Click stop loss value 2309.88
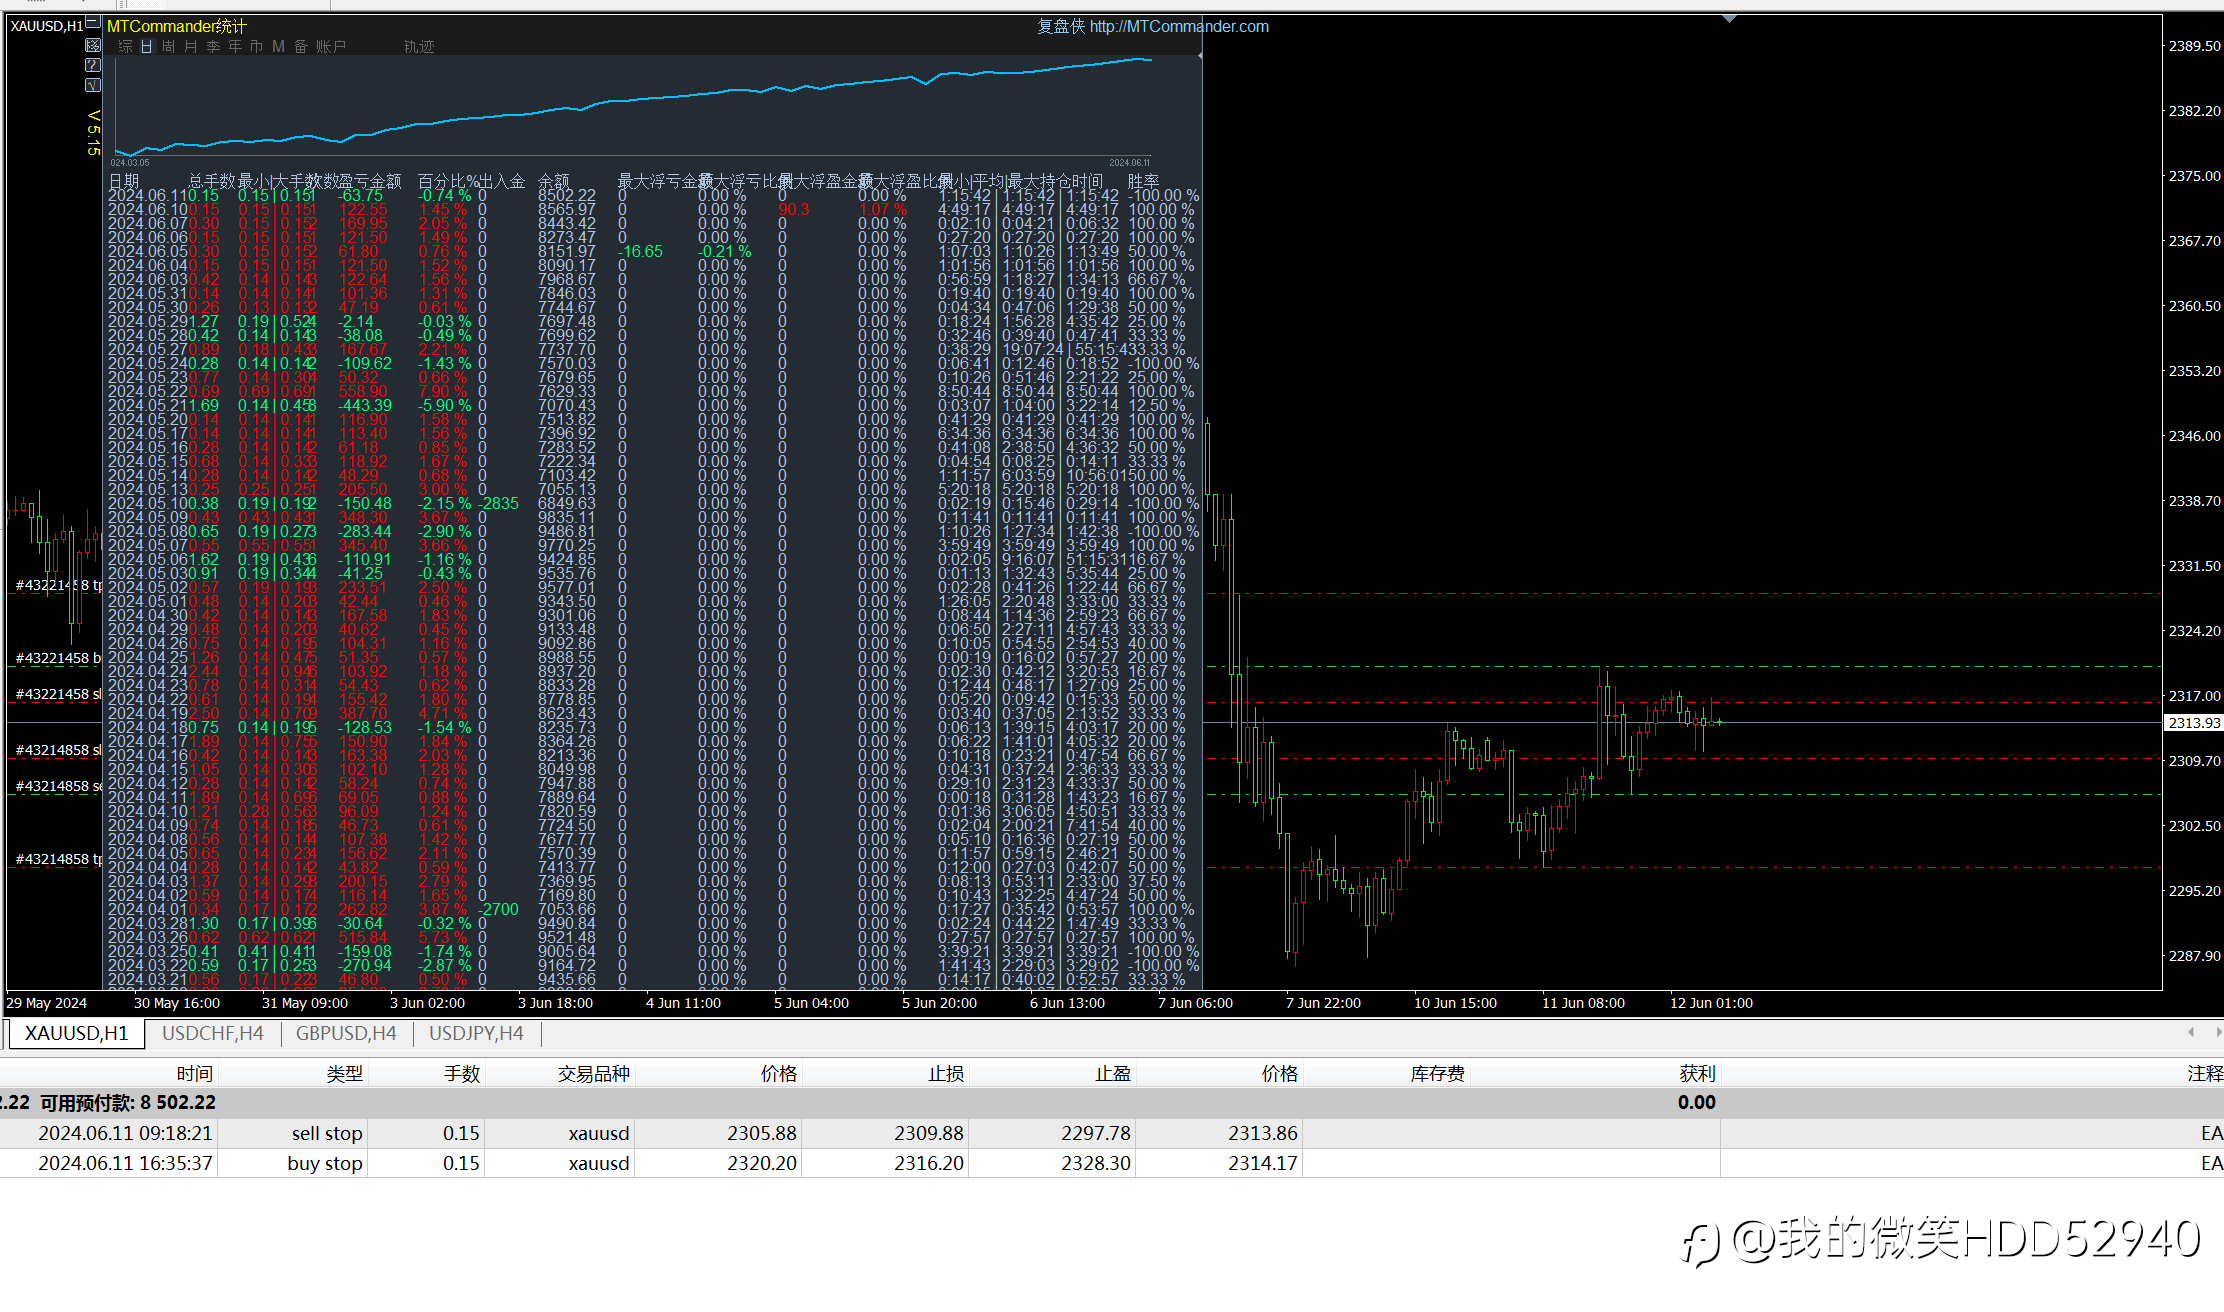 [929, 1133]
